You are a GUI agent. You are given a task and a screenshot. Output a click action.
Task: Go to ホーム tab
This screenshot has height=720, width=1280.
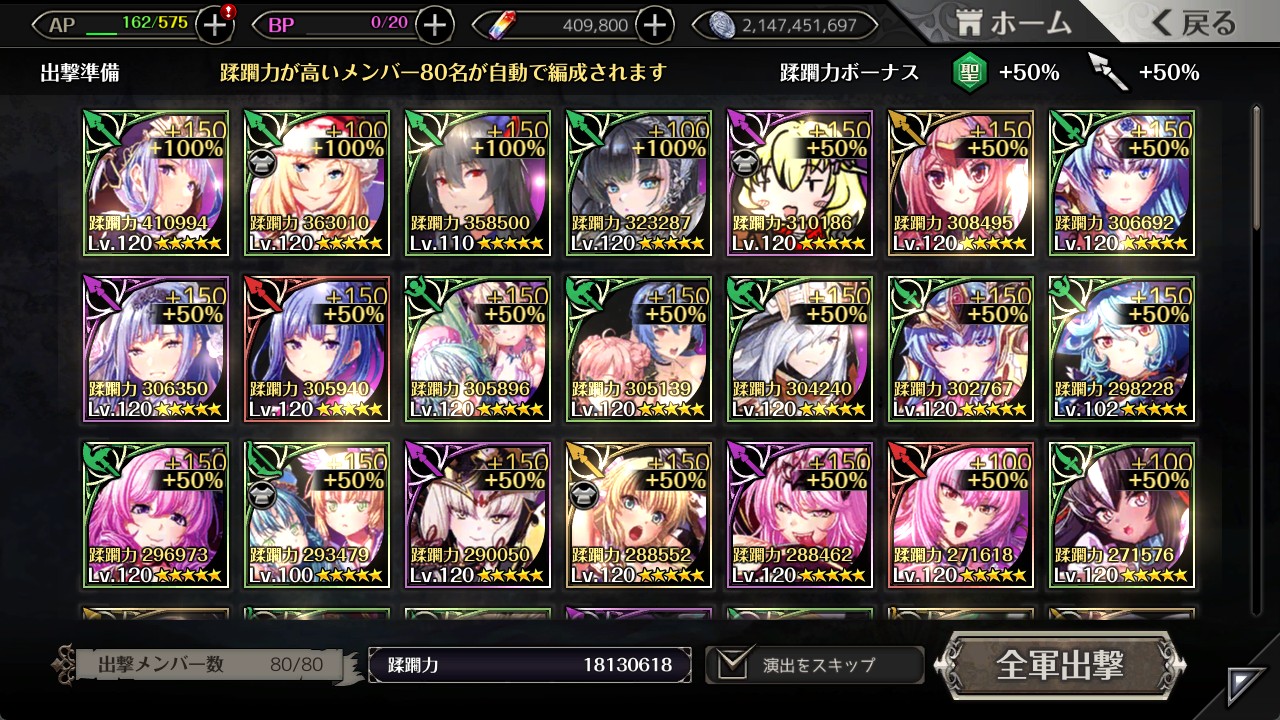[1014, 23]
